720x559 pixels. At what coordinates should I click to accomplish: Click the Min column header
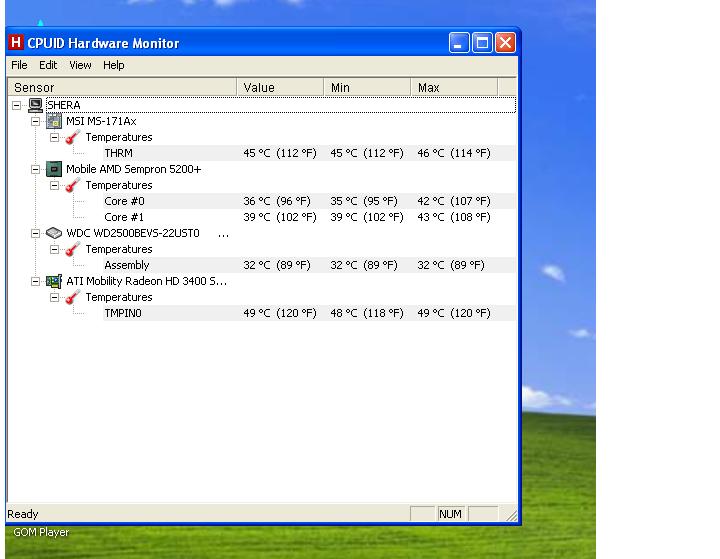(x=367, y=87)
